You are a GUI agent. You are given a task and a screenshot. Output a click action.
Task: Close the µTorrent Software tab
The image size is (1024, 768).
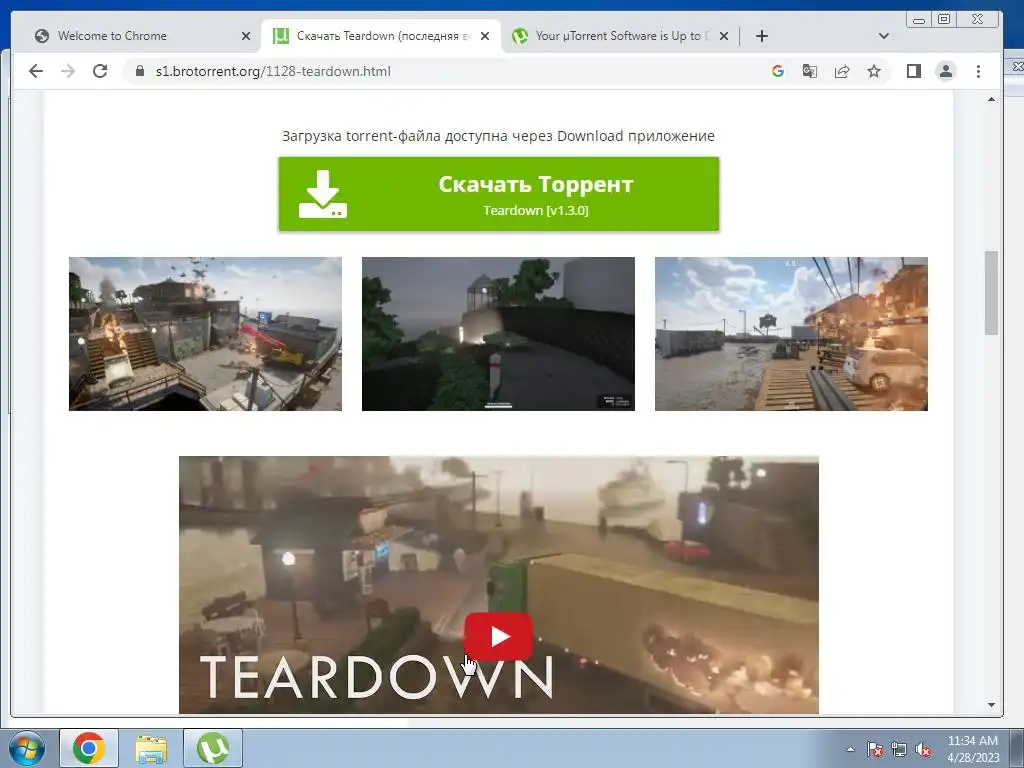(724, 36)
